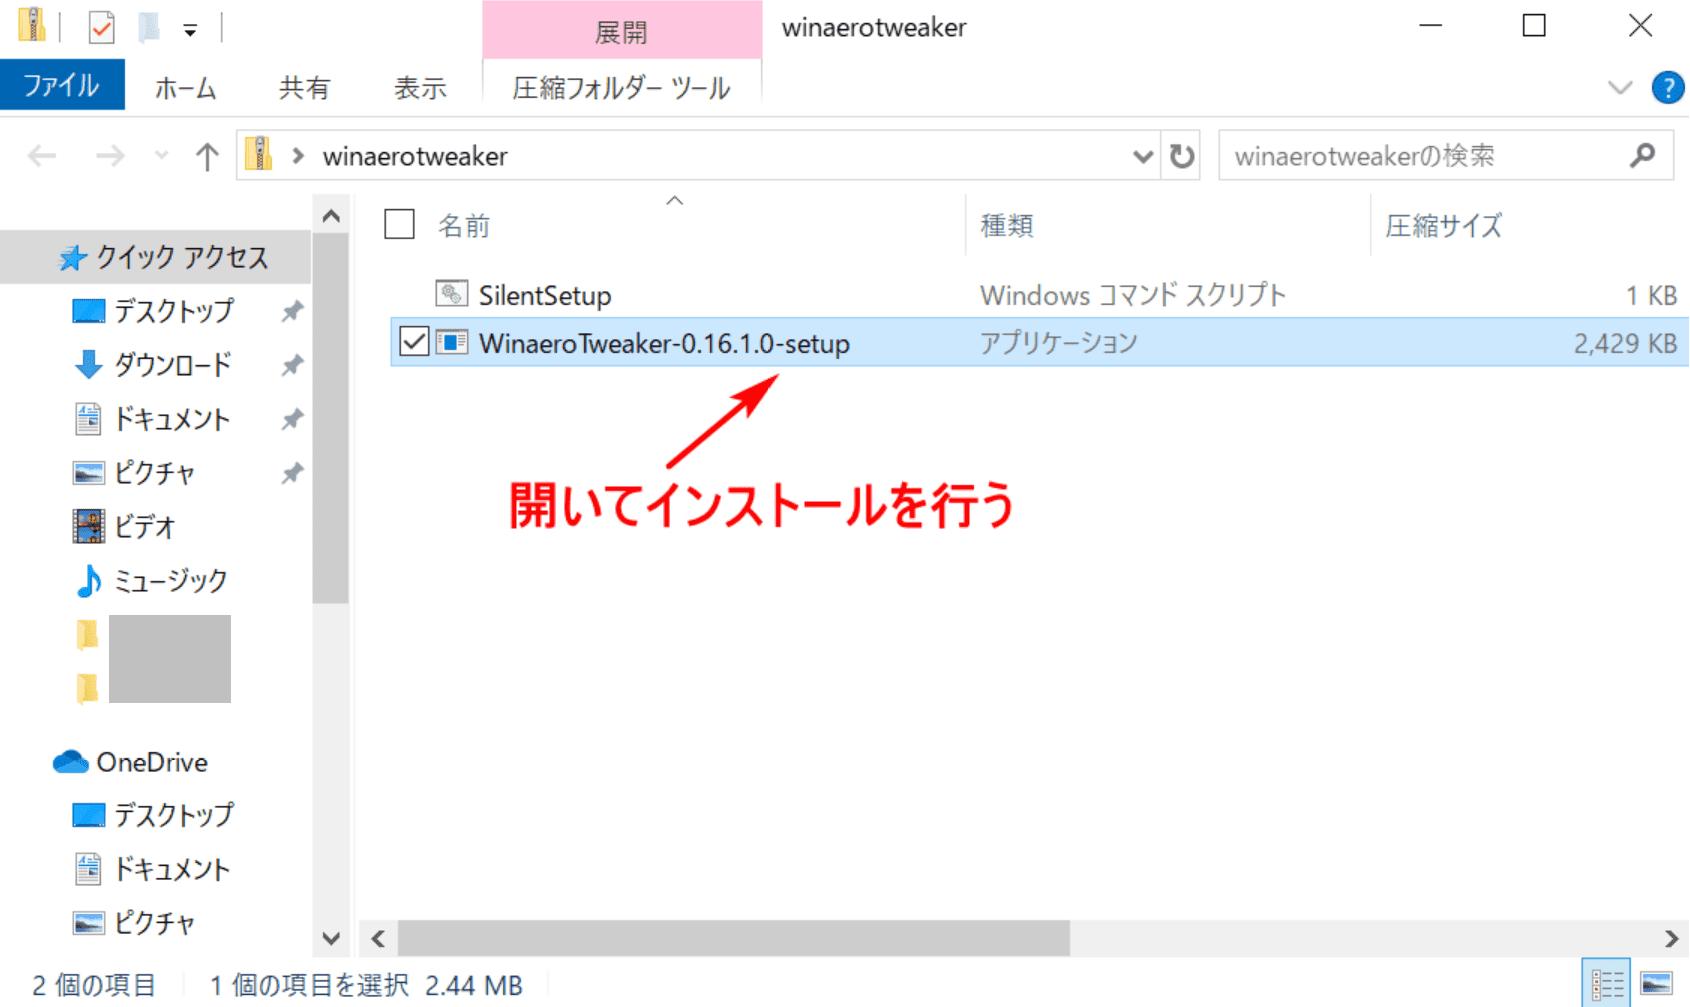Click the search magnifier icon
The image size is (1690, 1007).
point(1642,155)
